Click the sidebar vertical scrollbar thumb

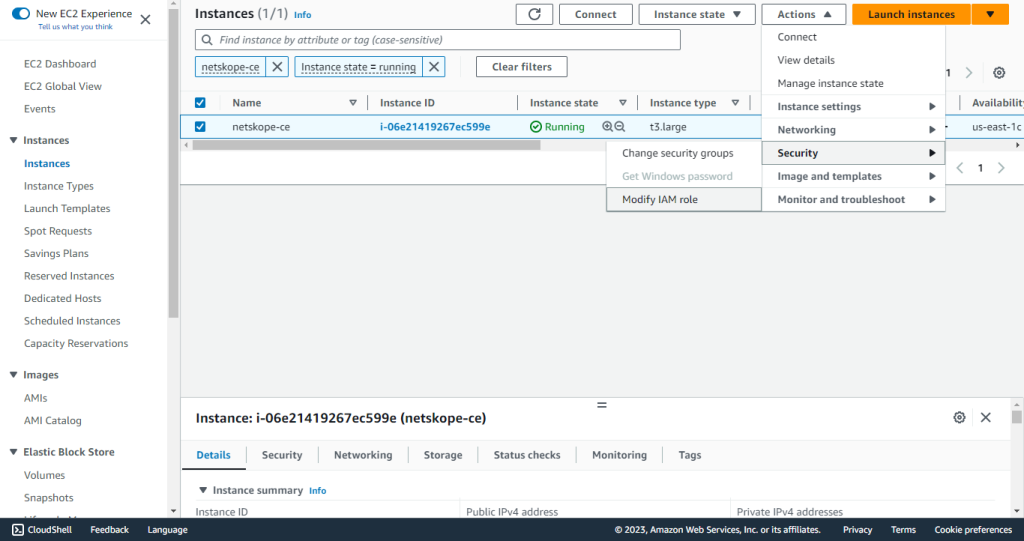click(x=173, y=163)
